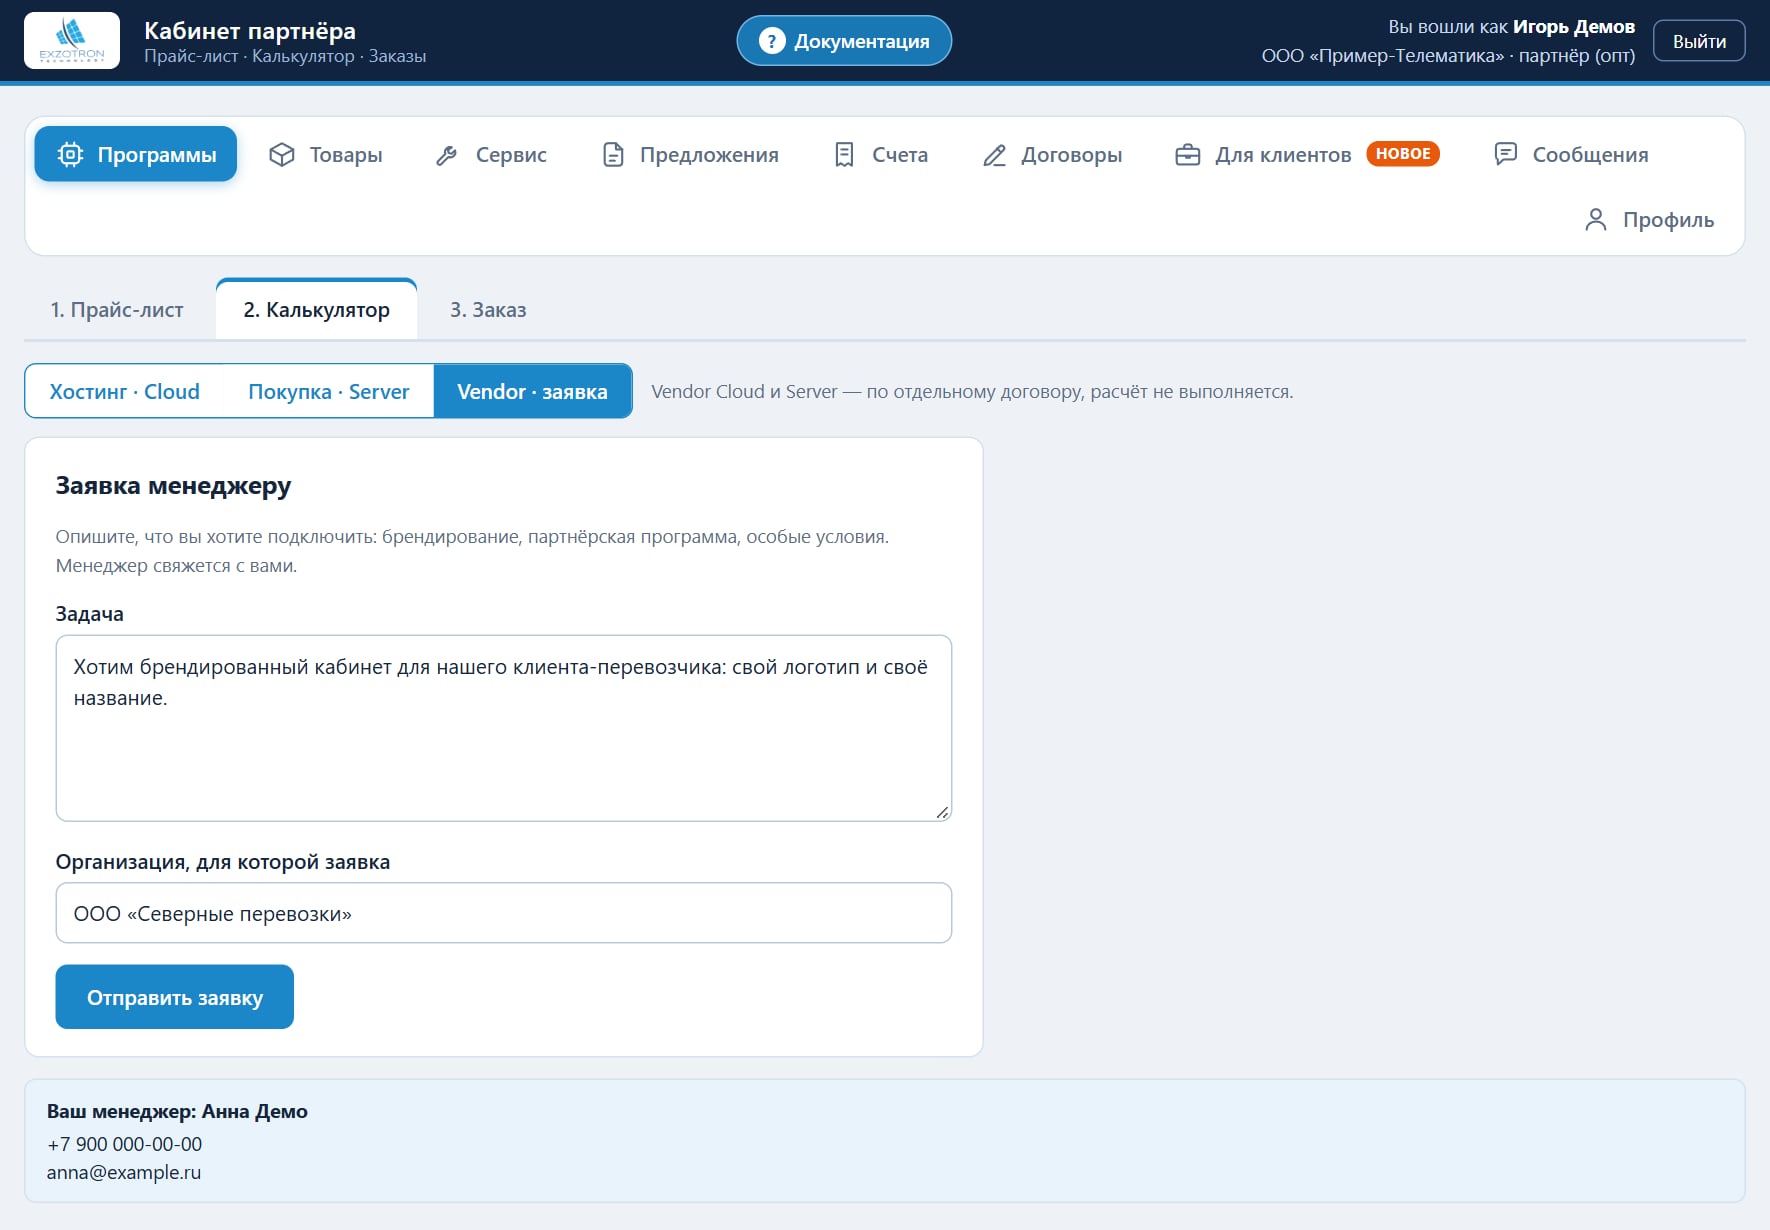Open Профиль via the person icon

coord(1596,220)
